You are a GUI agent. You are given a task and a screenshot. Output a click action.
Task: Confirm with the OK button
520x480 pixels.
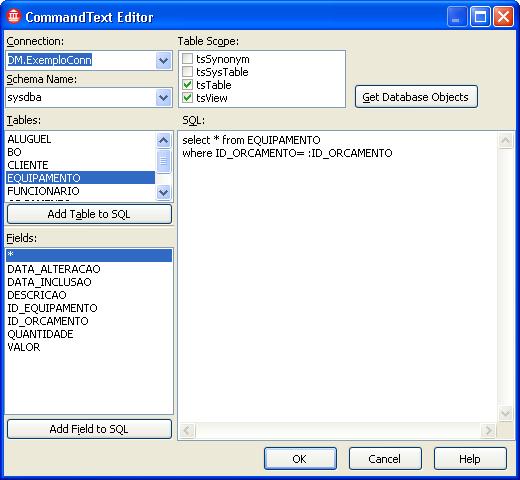[300, 459]
